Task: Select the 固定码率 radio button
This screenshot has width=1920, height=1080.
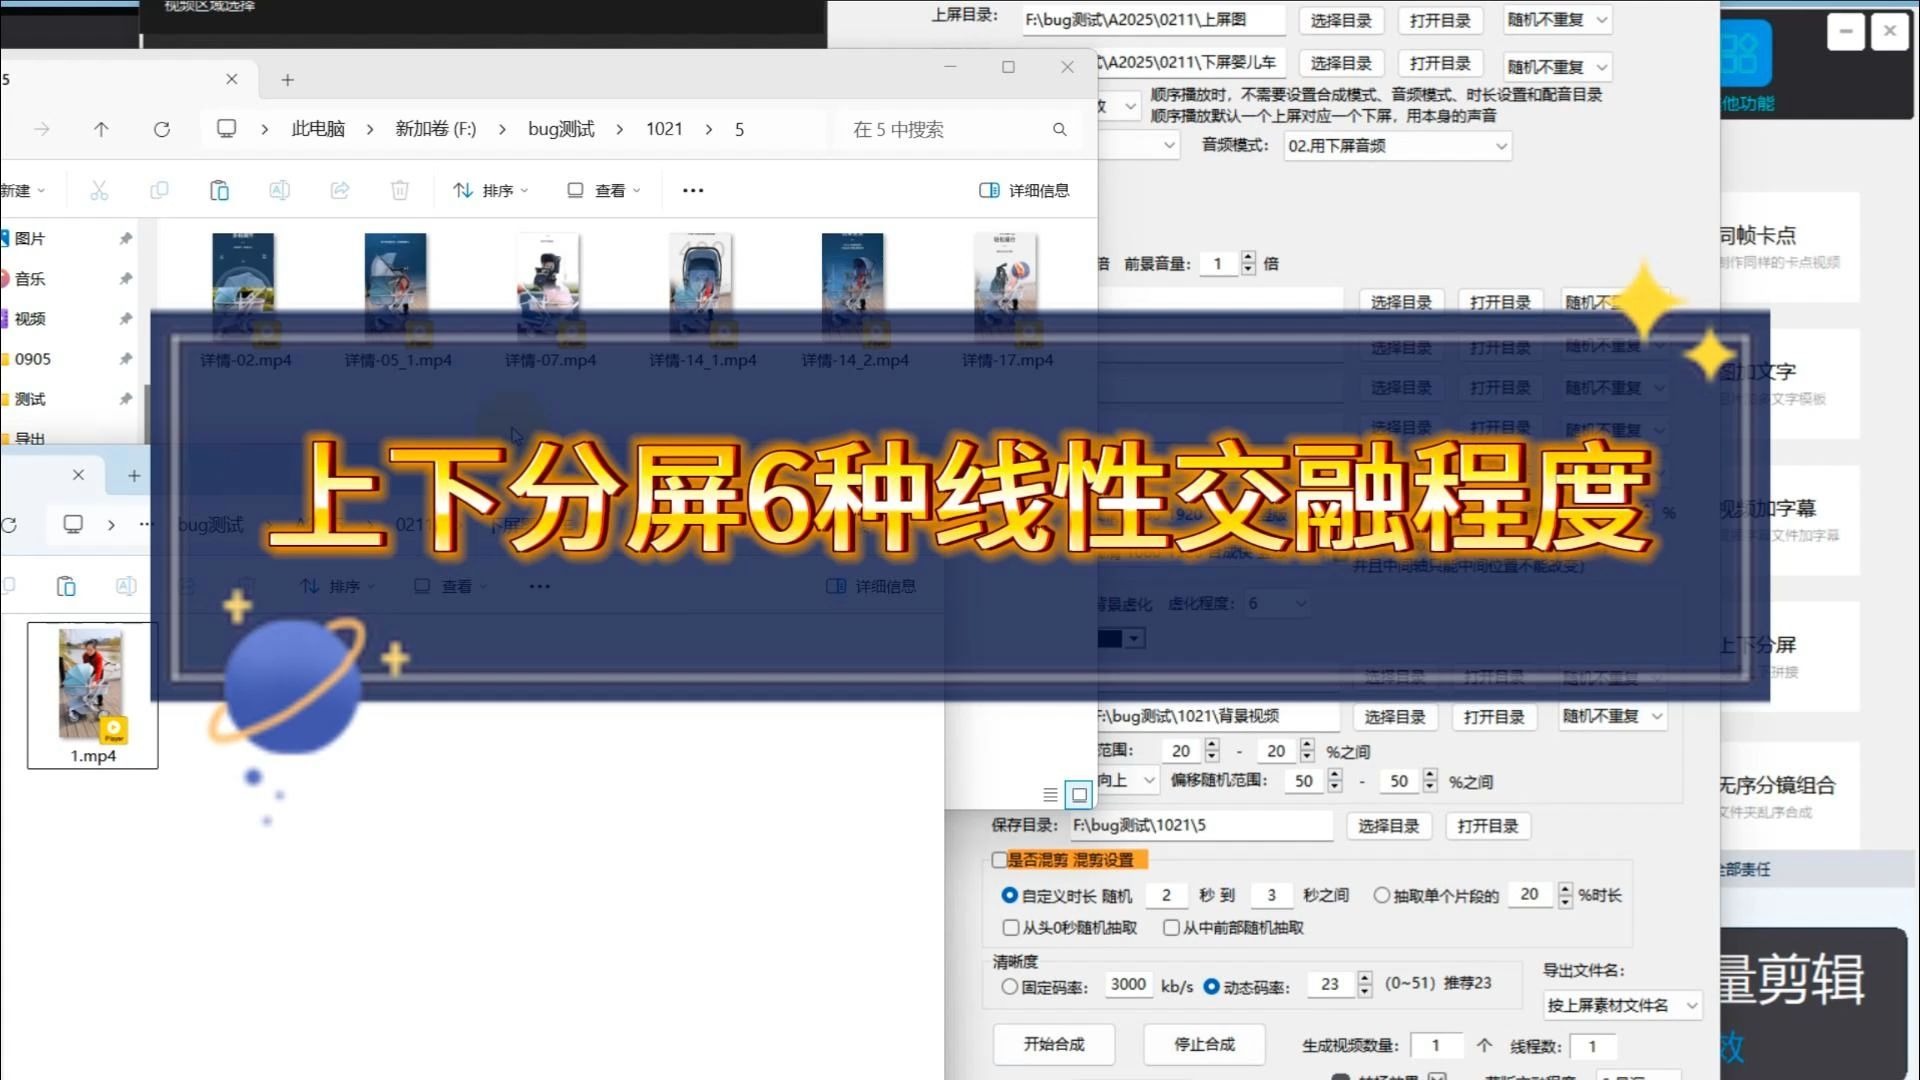Action: click(x=1010, y=987)
